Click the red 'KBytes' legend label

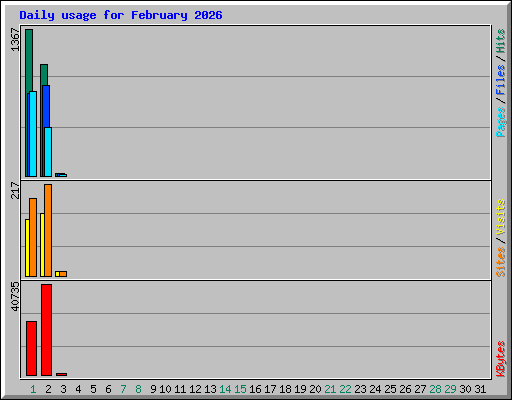(500, 359)
